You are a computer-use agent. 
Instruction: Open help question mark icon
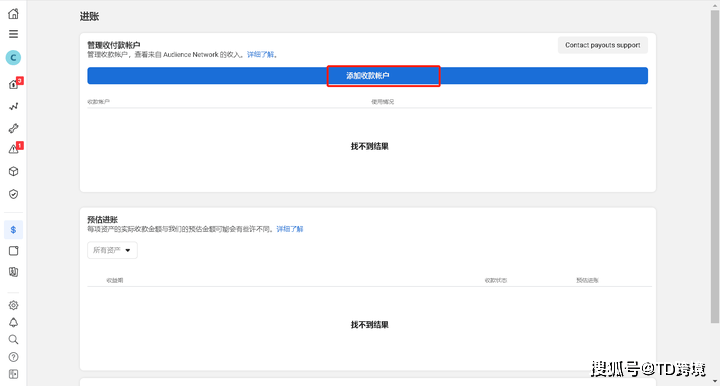tap(13, 357)
